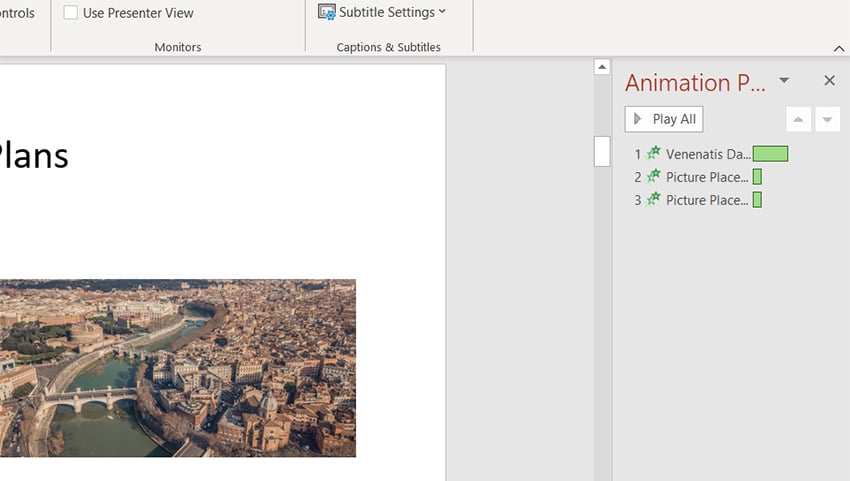
Task: Close the Animation Pane
Action: [x=829, y=81]
